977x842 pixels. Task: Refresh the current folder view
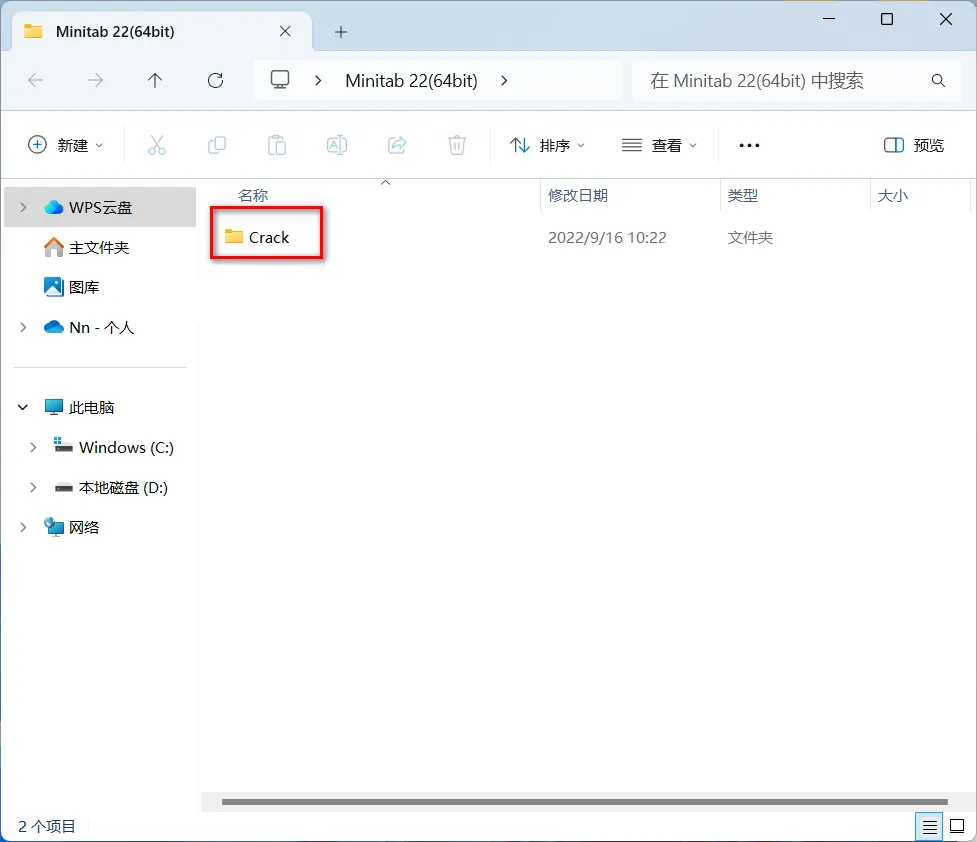pyautogui.click(x=216, y=80)
